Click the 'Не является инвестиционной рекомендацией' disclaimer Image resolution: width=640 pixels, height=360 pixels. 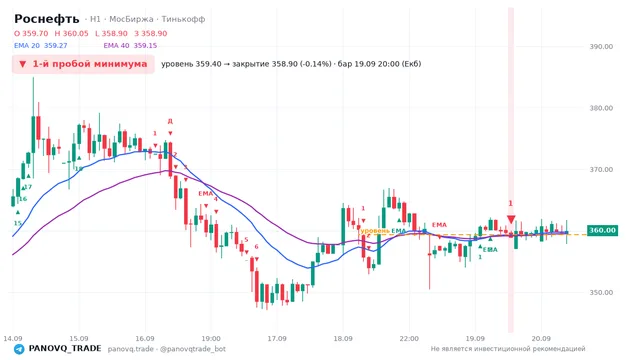[x=508, y=349]
